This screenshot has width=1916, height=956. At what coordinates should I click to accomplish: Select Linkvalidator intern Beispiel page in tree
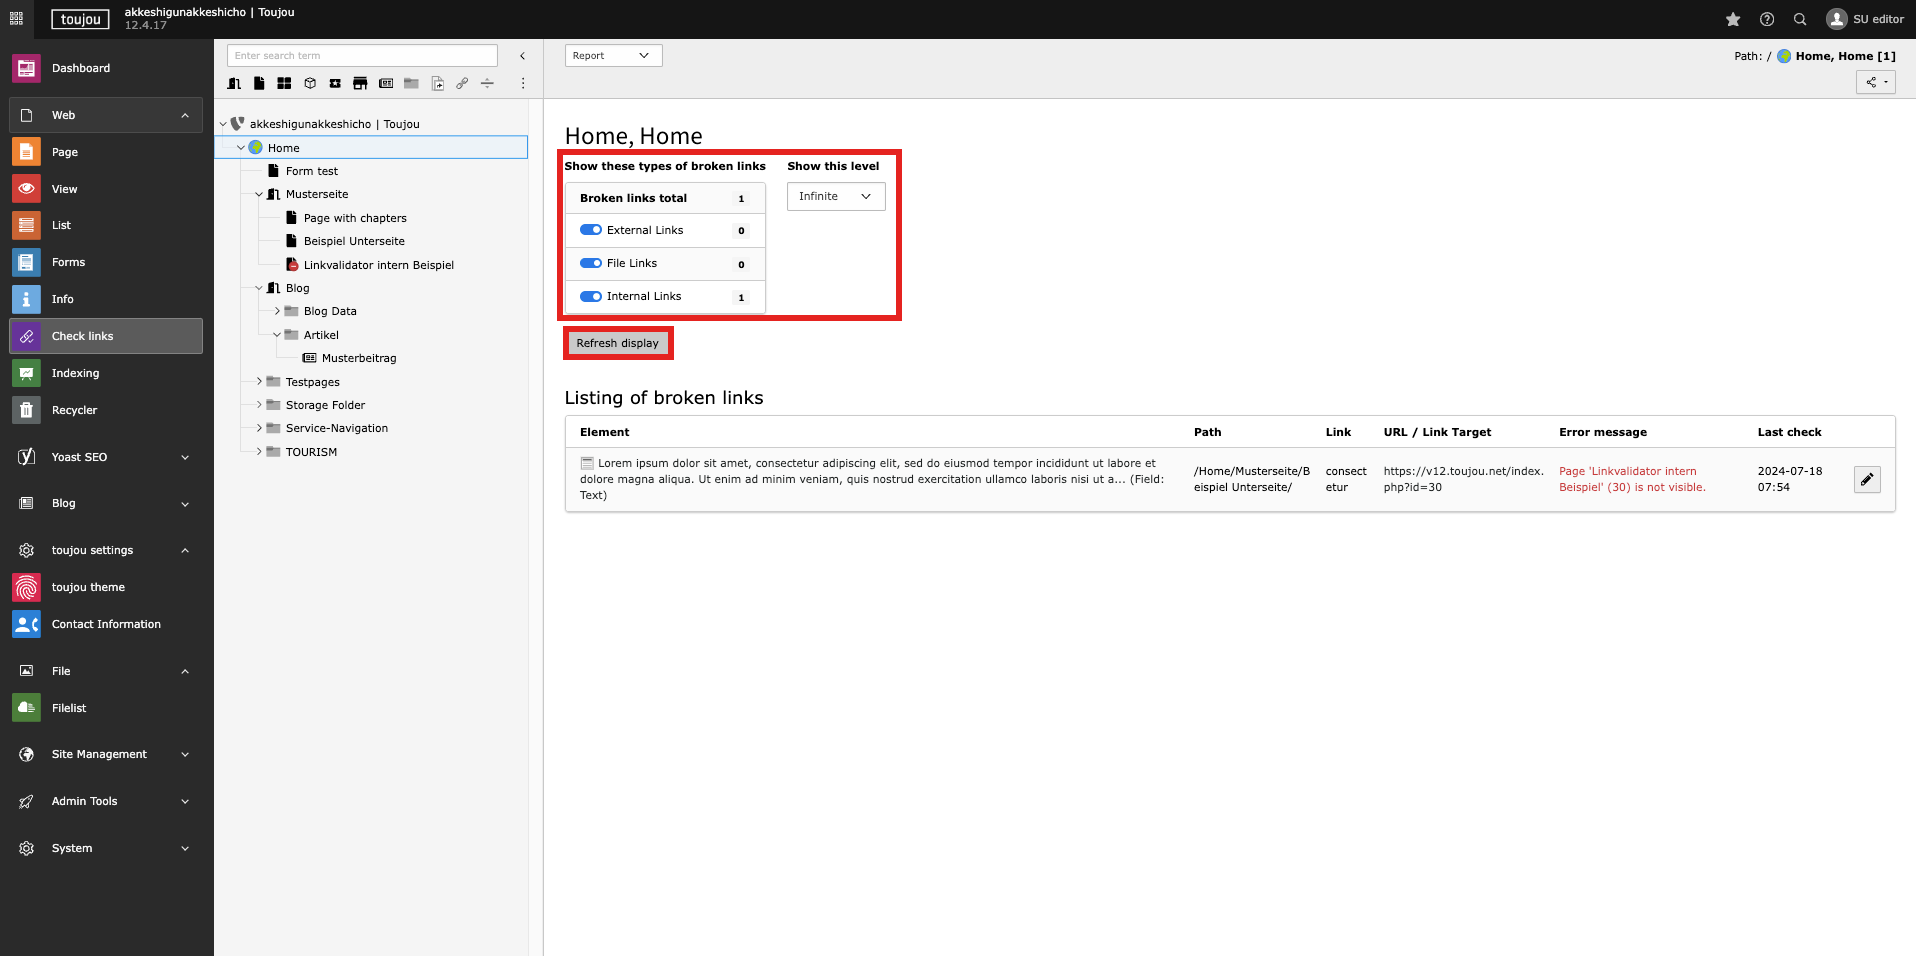[378, 265]
